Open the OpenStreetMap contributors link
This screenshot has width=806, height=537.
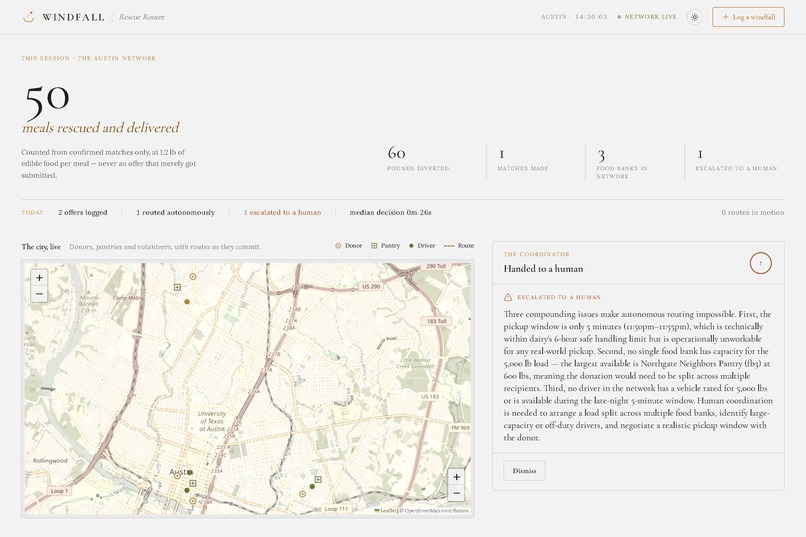(436, 511)
